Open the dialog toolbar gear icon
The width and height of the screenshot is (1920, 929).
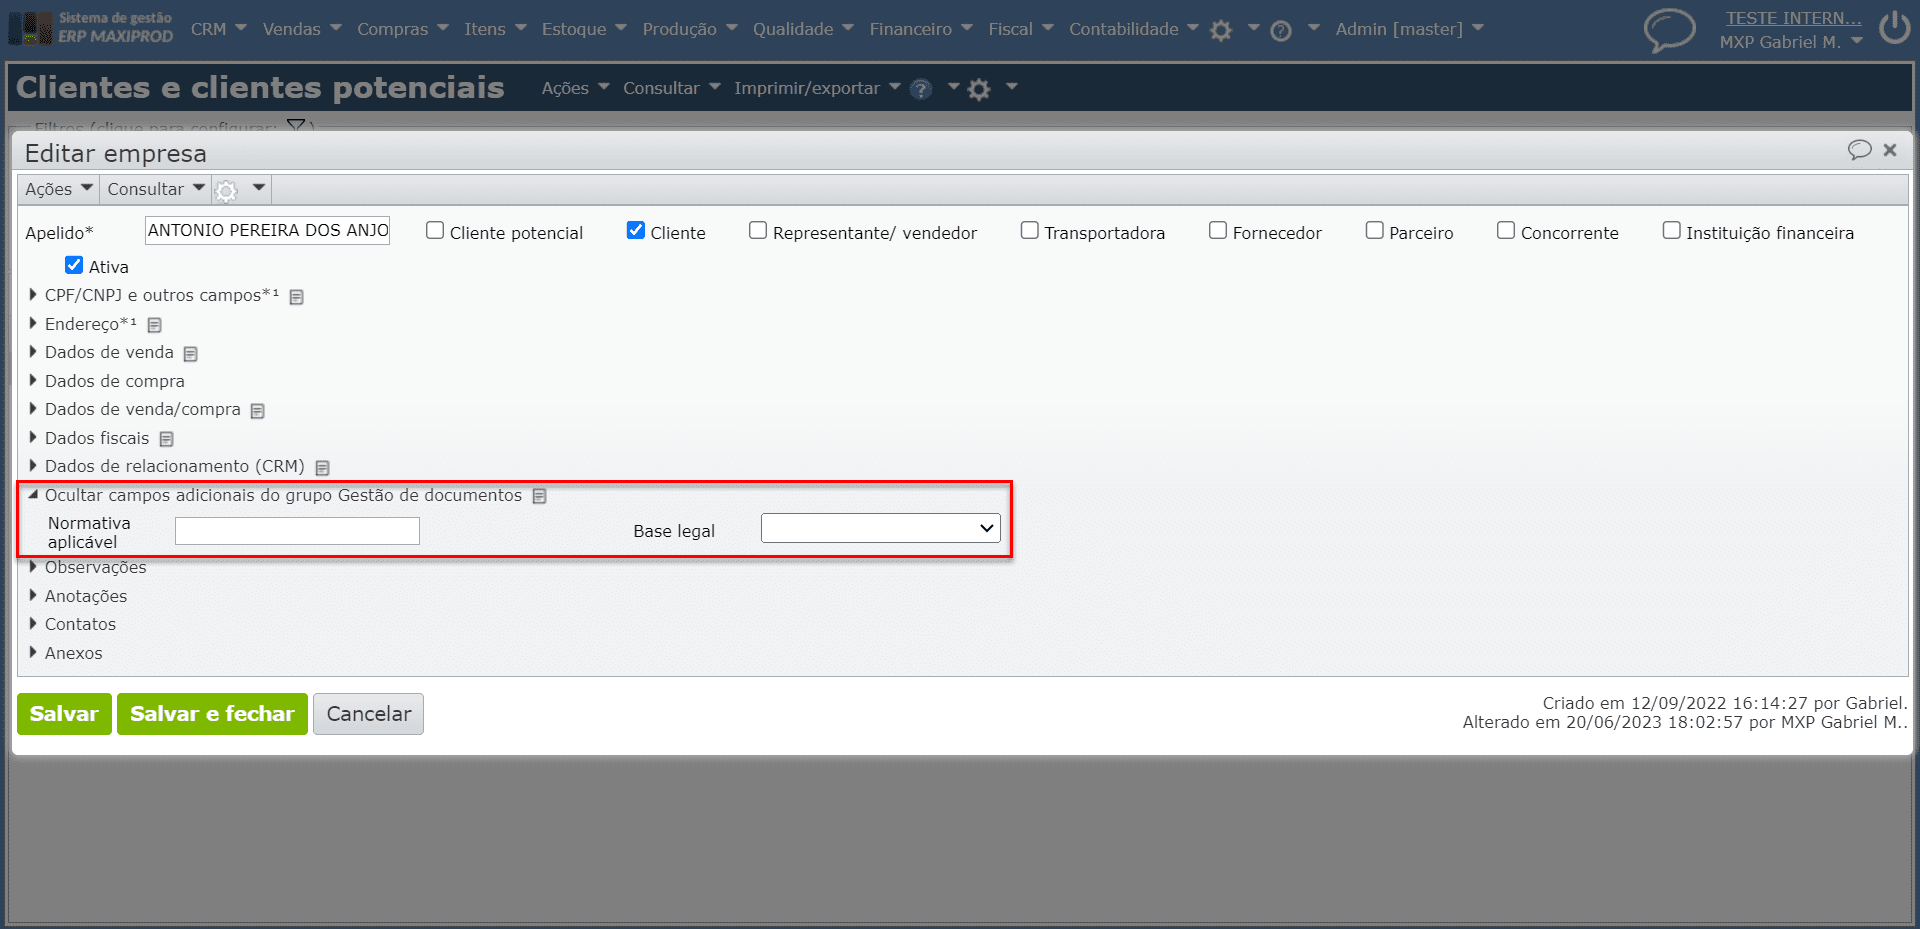[227, 190]
